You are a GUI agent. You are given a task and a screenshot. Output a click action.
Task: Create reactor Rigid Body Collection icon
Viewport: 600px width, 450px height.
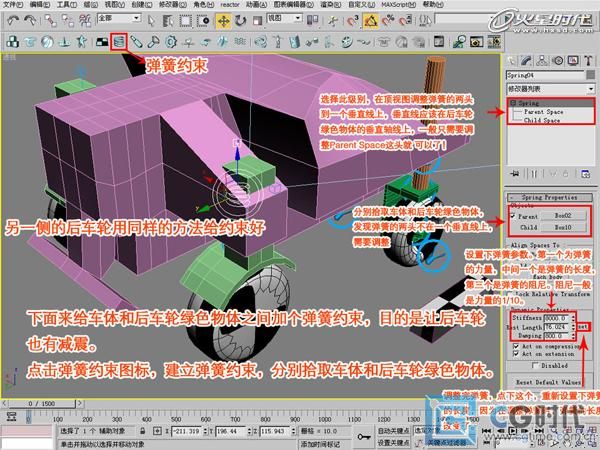(13, 41)
